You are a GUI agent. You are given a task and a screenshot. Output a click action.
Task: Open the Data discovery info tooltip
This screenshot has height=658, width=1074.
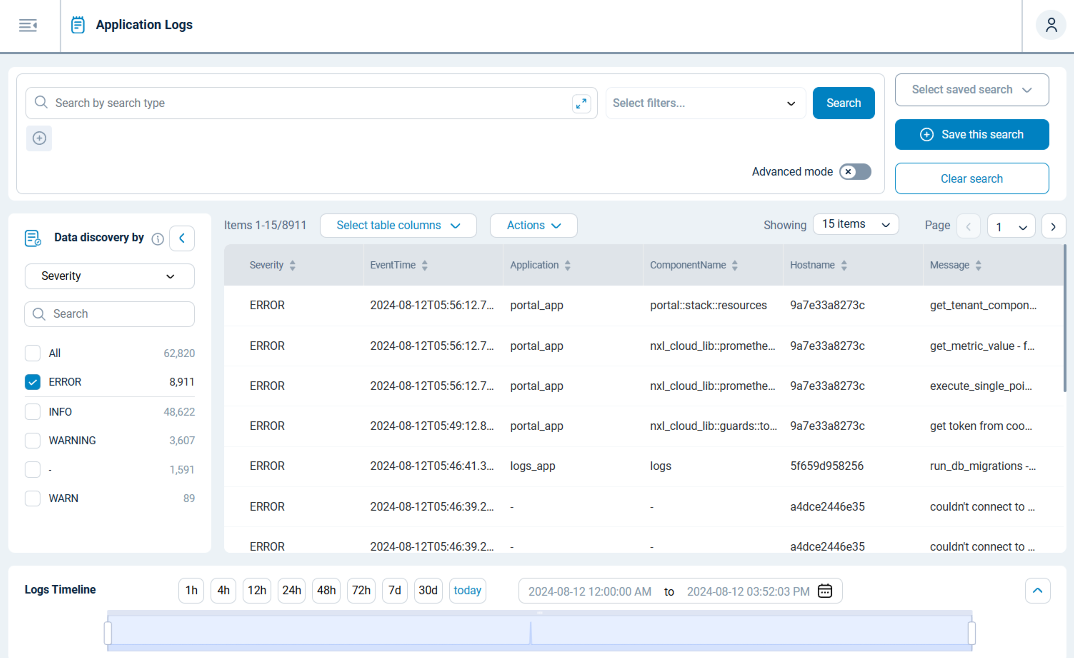tap(158, 238)
